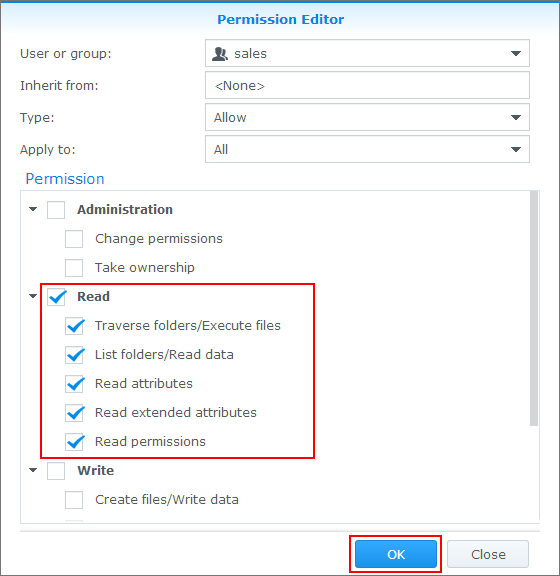Open the Type dropdown set to Allow
The width and height of the screenshot is (560, 576).
point(367,117)
